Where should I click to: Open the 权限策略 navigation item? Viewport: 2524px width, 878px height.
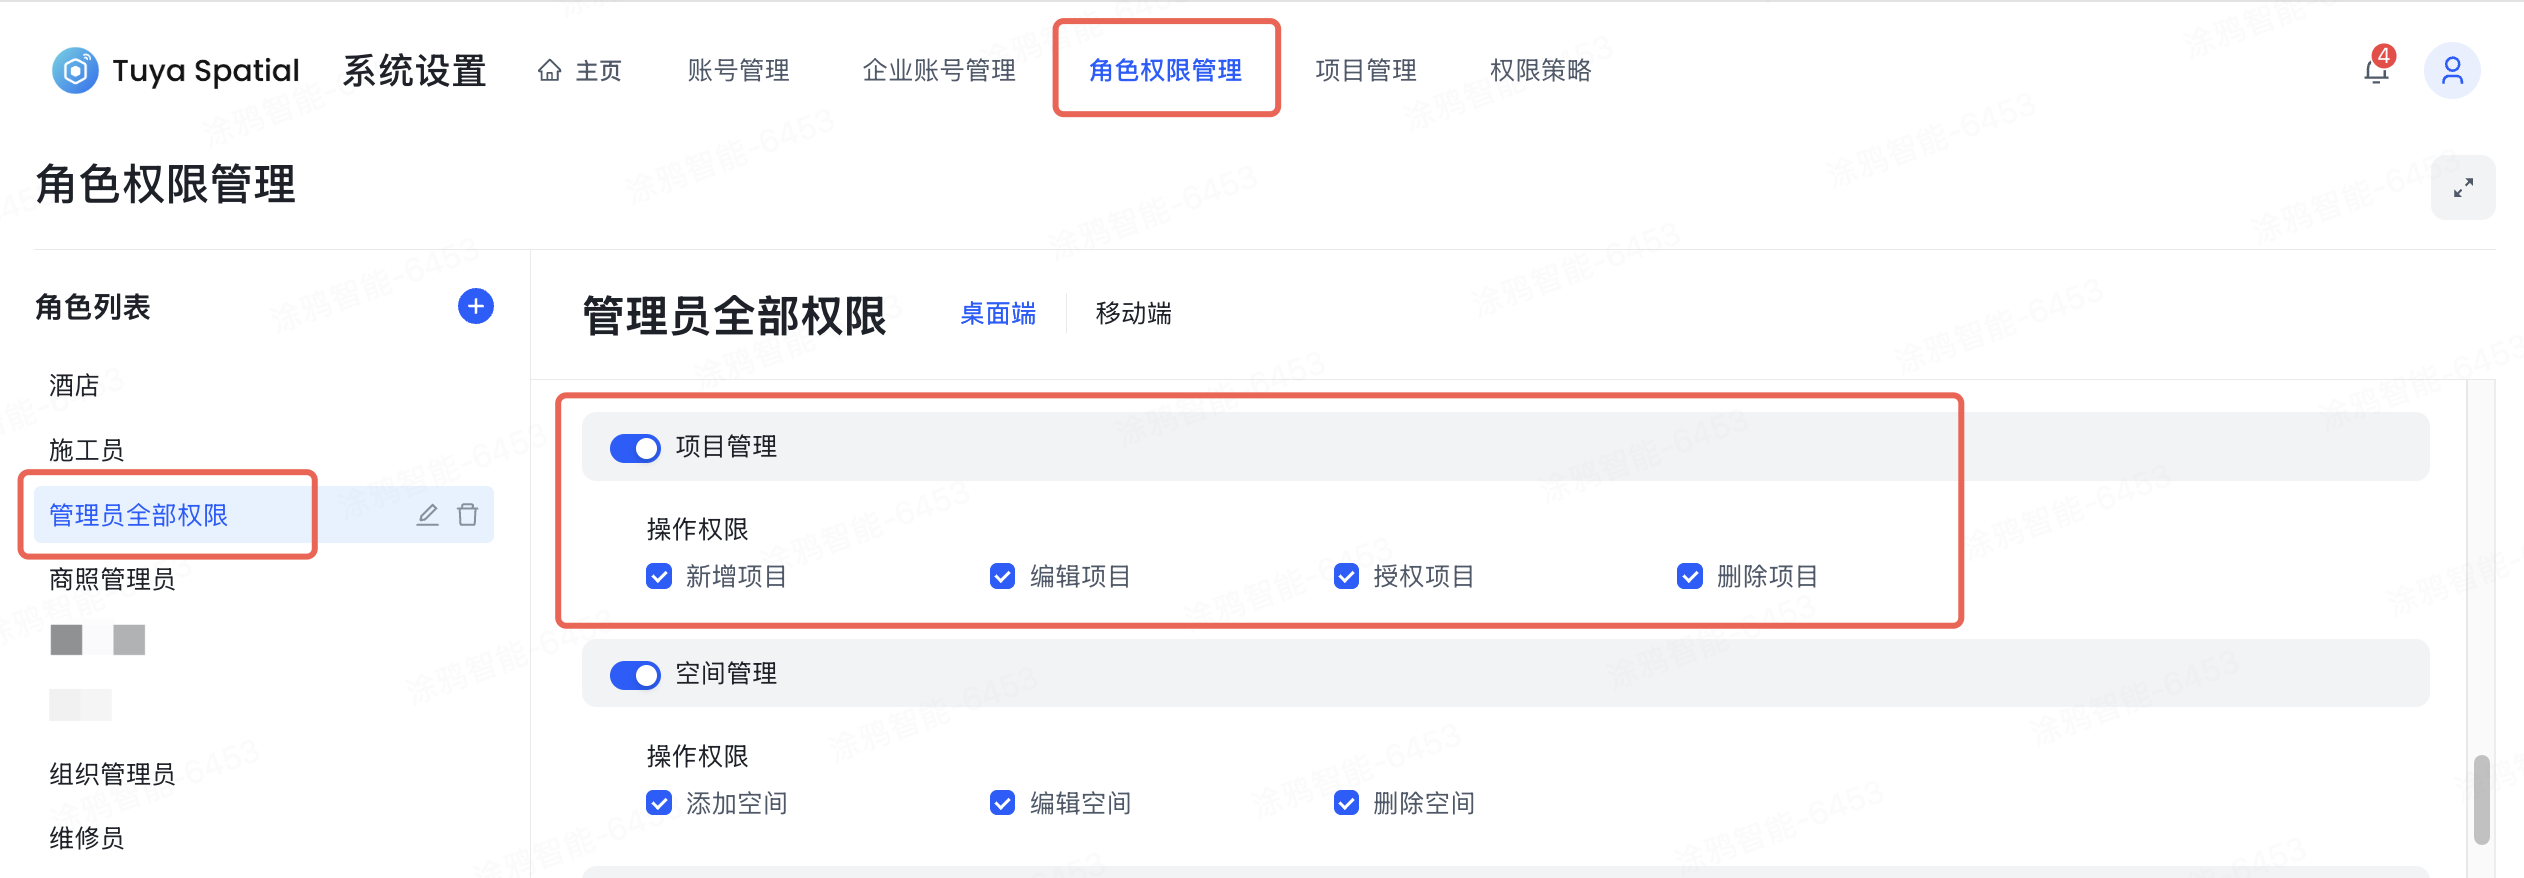coord(1541,70)
